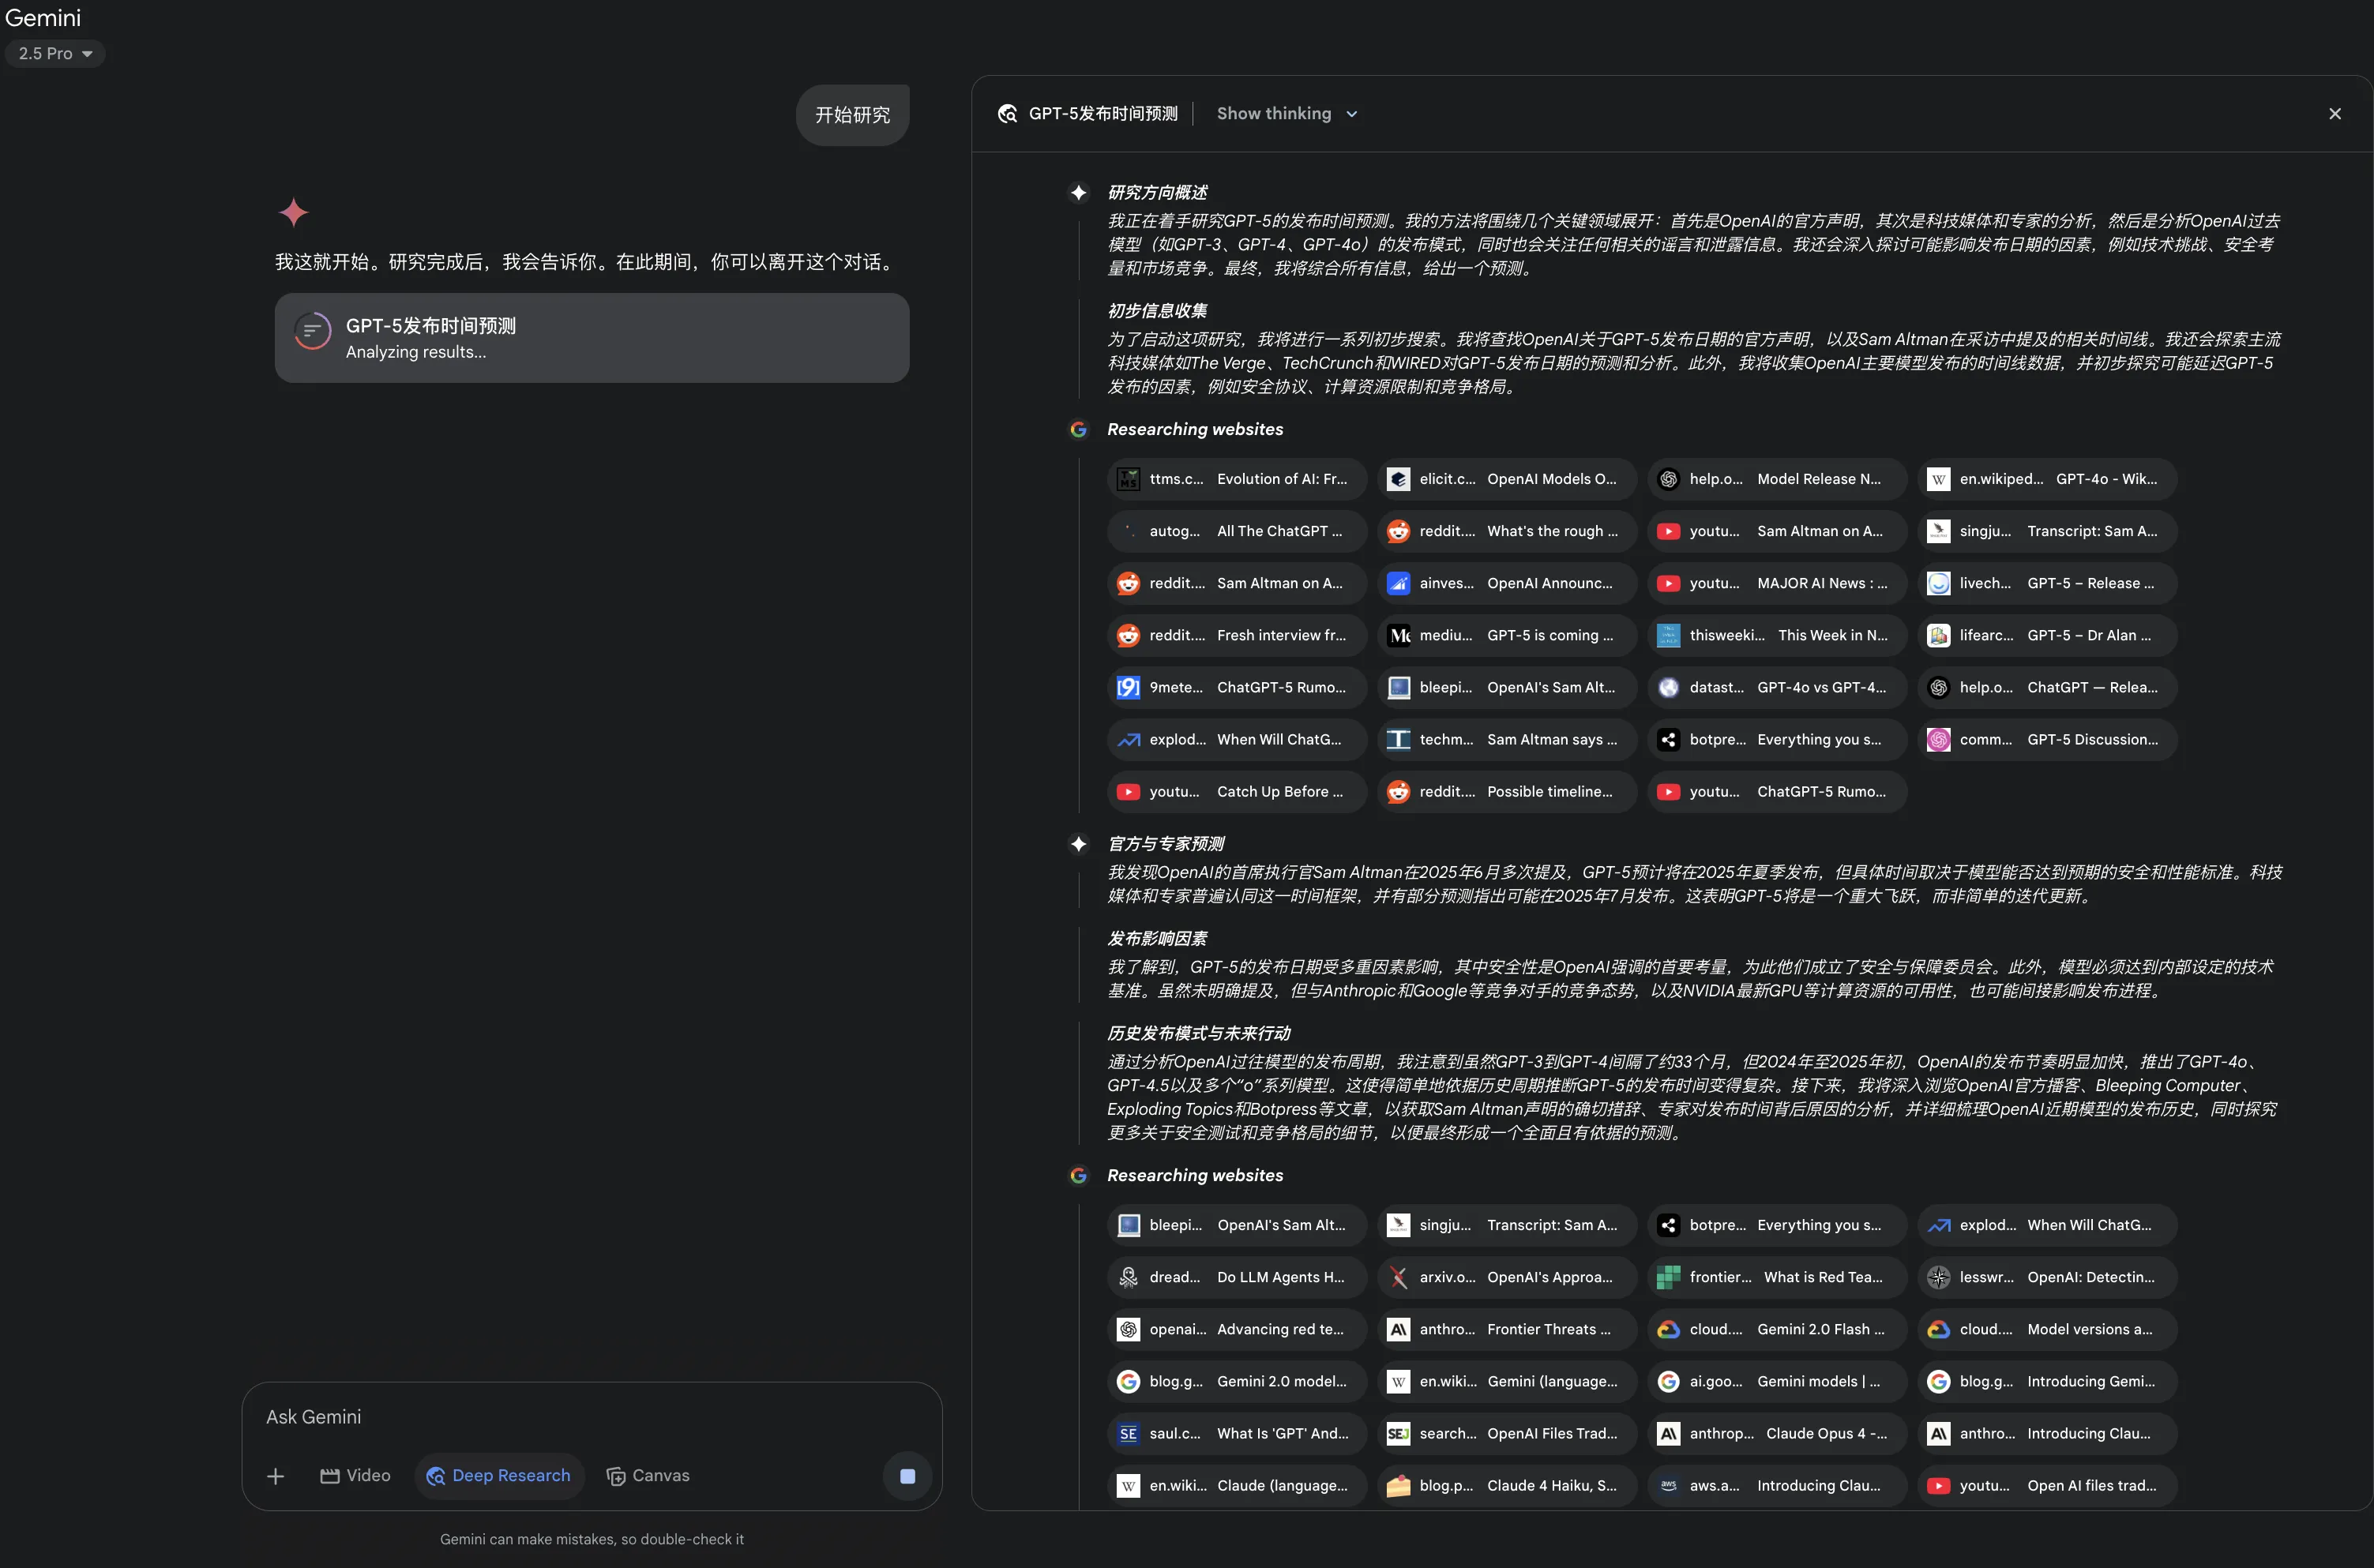Click the Gemini logo text

(43, 18)
